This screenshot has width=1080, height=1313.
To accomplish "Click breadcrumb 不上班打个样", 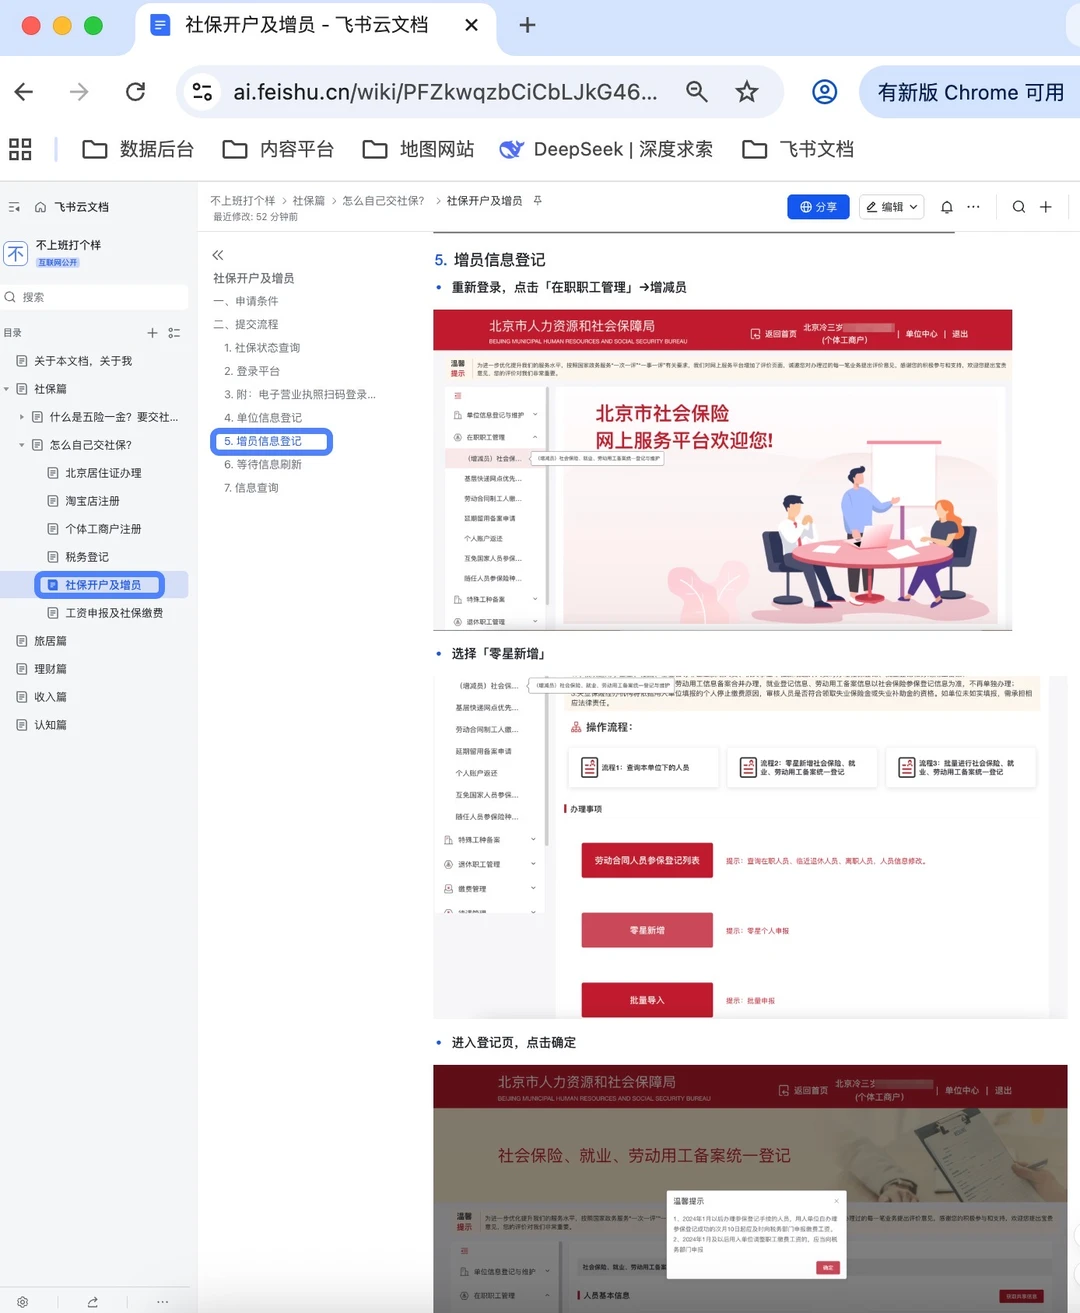I will [x=242, y=201].
